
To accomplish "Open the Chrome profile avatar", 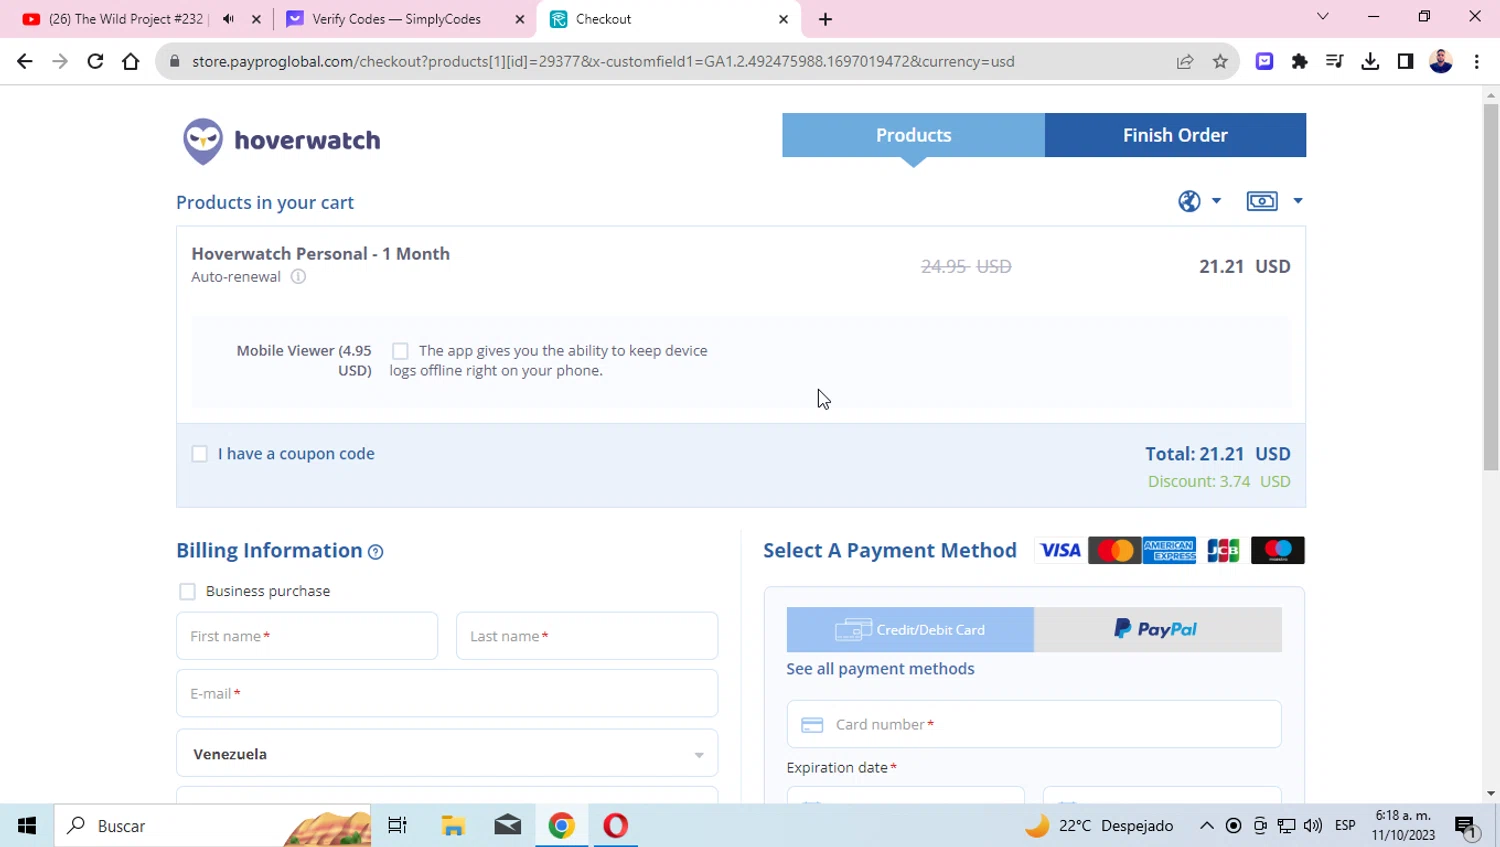I will point(1441,61).
